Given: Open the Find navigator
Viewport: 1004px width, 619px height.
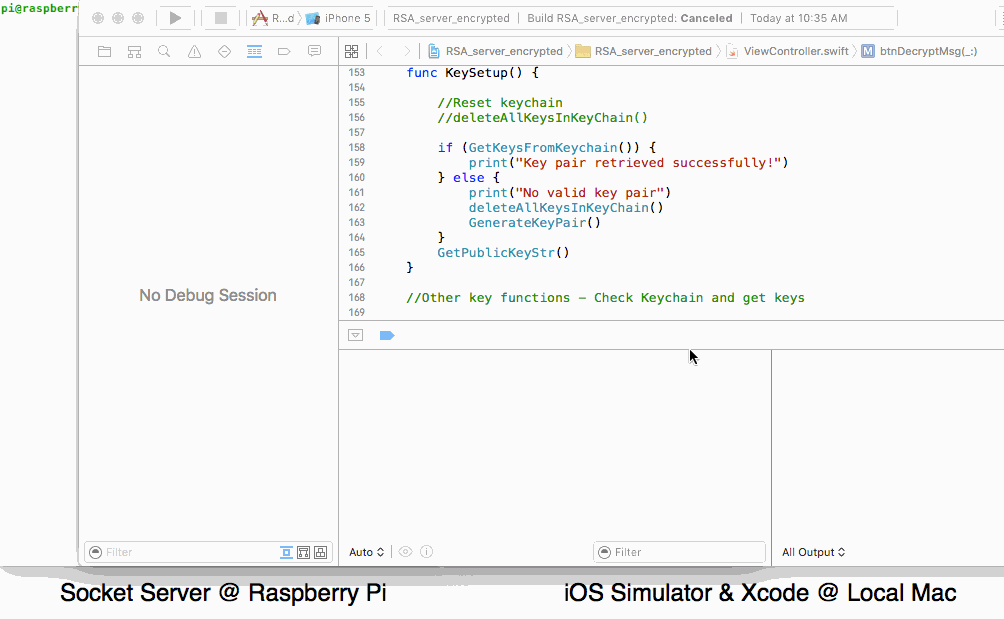Looking at the screenshot, I should click(164, 51).
